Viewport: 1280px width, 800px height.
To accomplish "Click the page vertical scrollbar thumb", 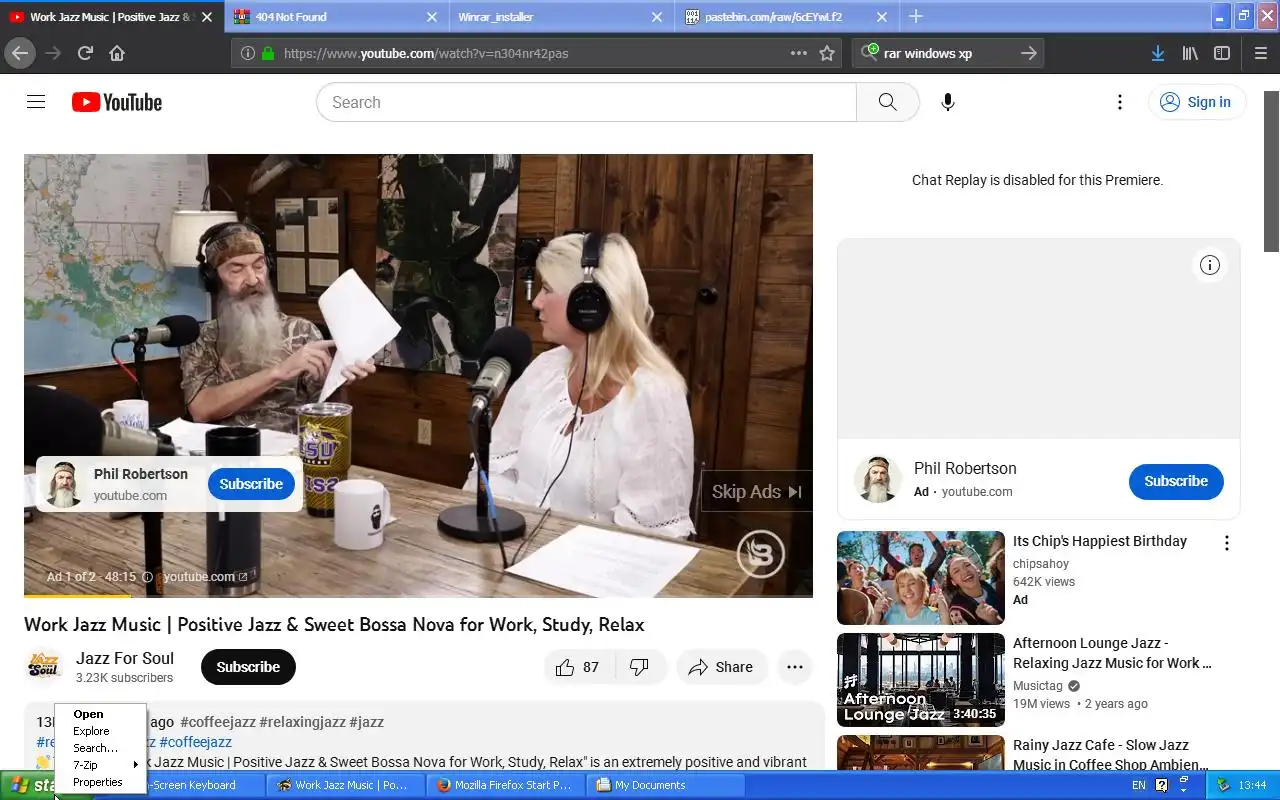I will pos(1272,171).
